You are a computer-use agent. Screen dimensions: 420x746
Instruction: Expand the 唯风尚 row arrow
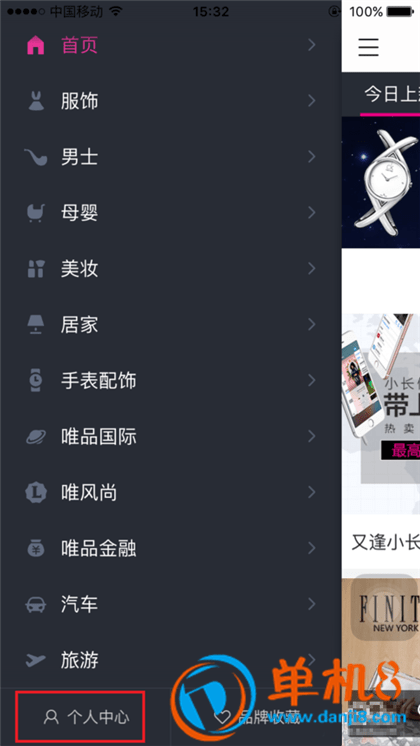pos(312,492)
